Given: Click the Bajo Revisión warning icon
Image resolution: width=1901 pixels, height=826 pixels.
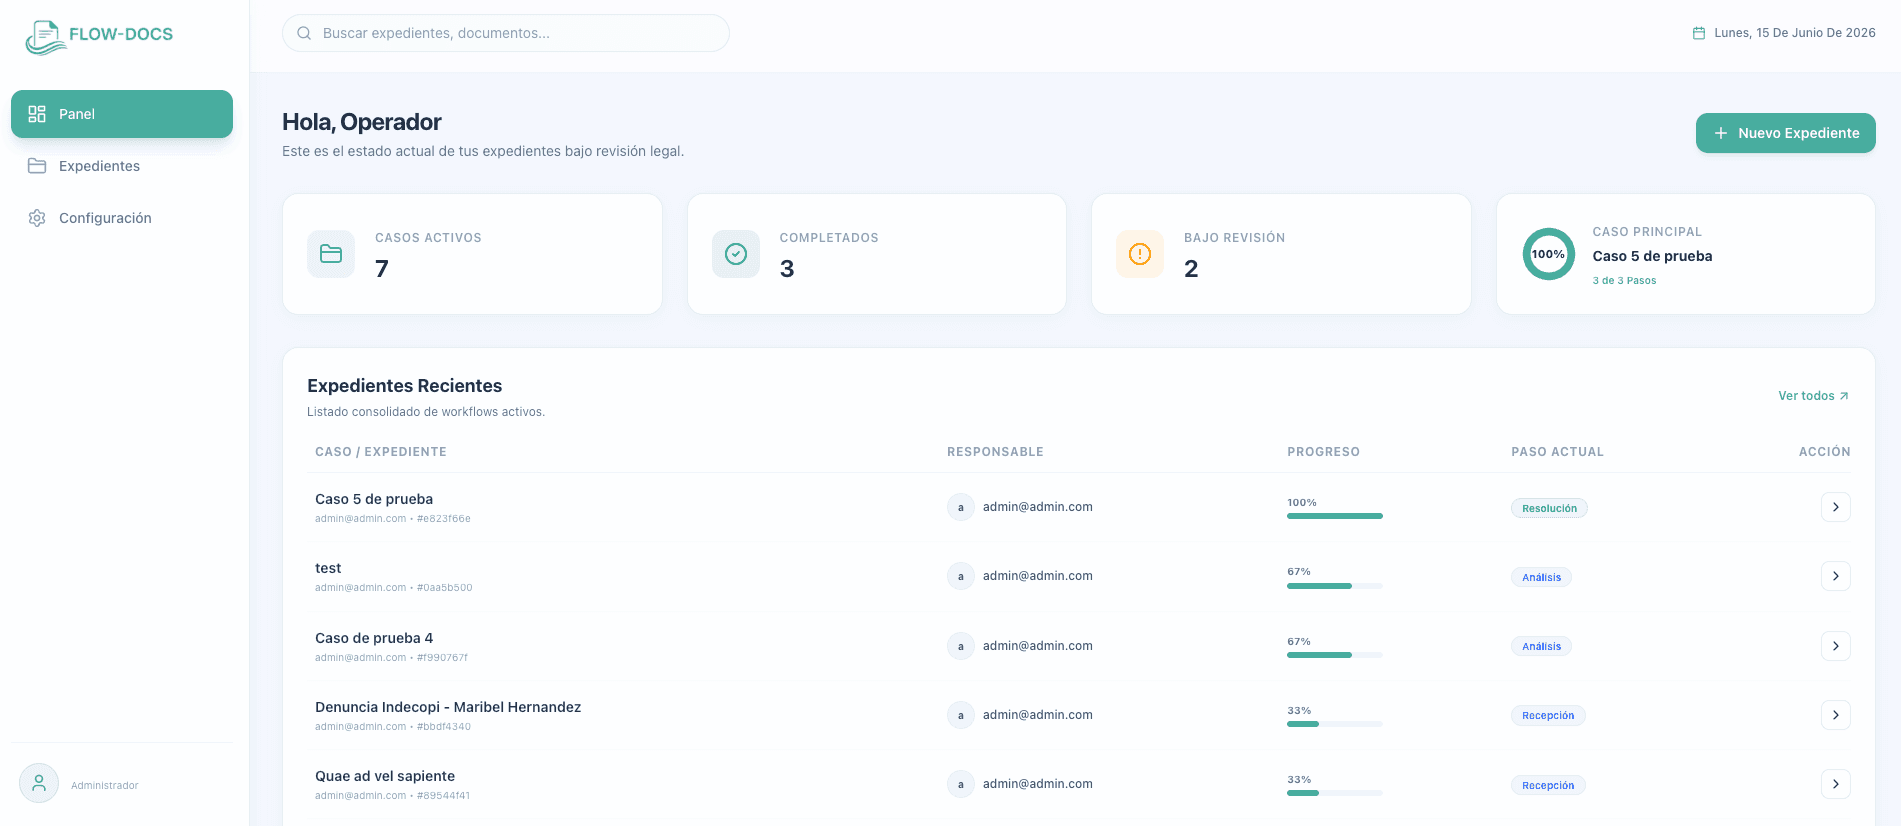Looking at the screenshot, I should coord(1140,254).
